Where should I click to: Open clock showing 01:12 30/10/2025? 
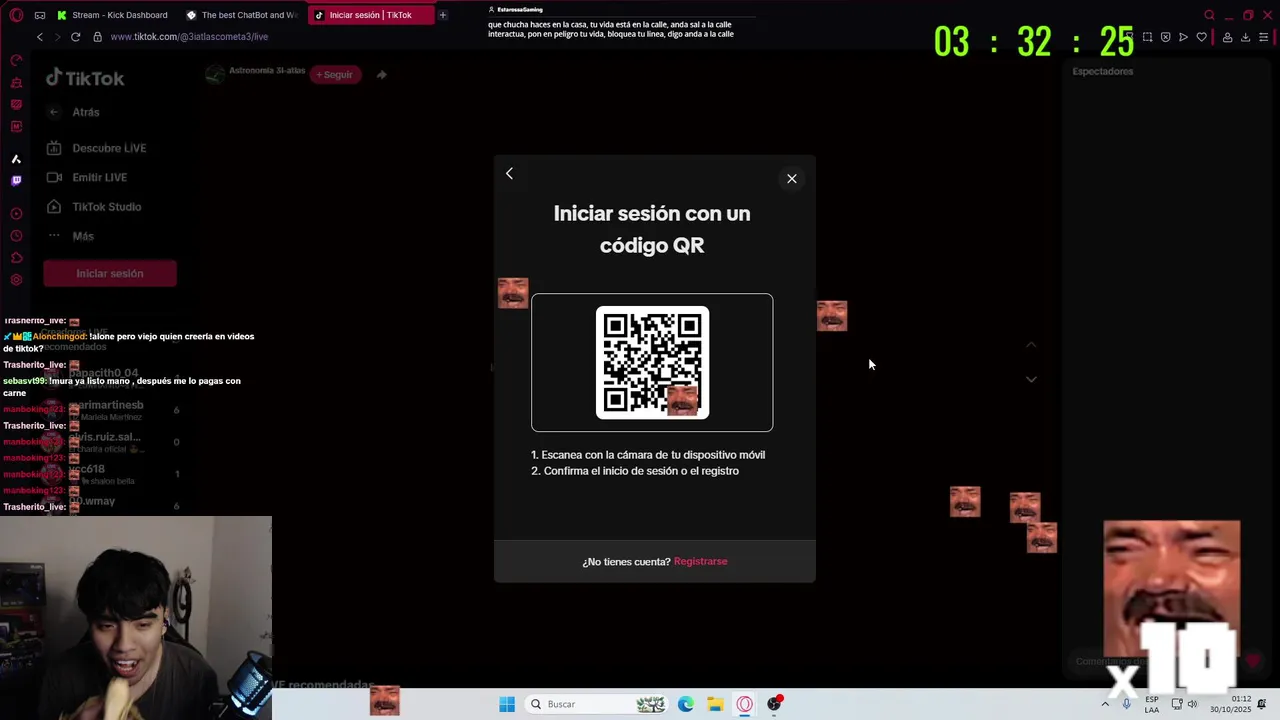pos(1231,704)
